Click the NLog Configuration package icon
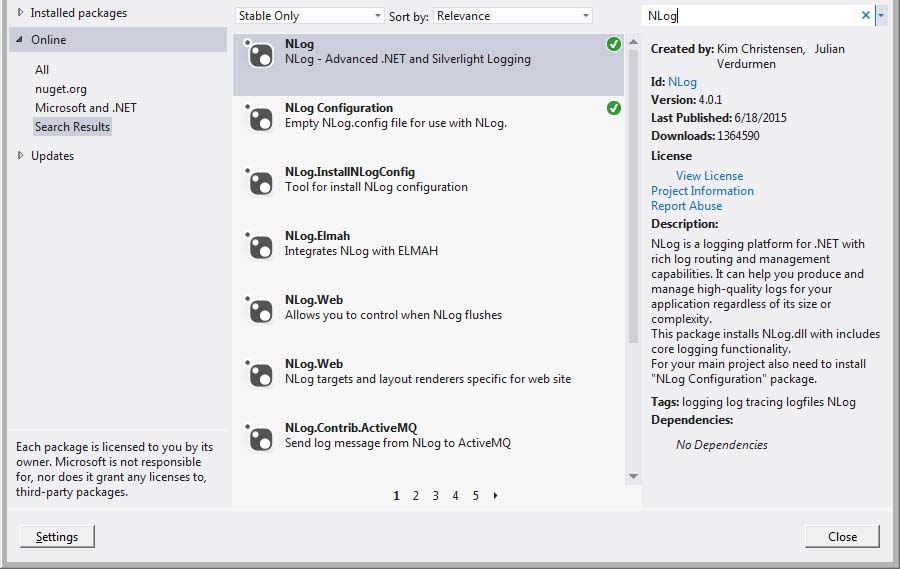900x569 pixels. (x=260, y=118)
